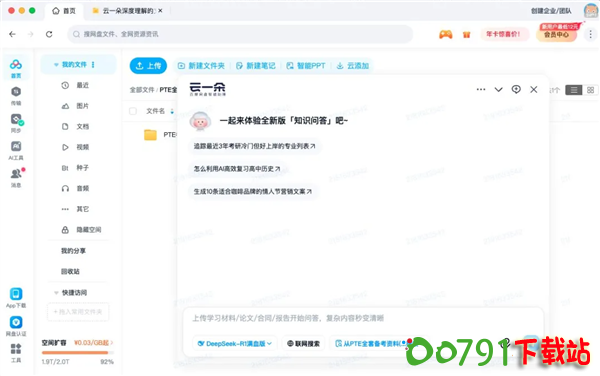Switch to list view
The image size is (600, 376).
(x=574, y=90)
